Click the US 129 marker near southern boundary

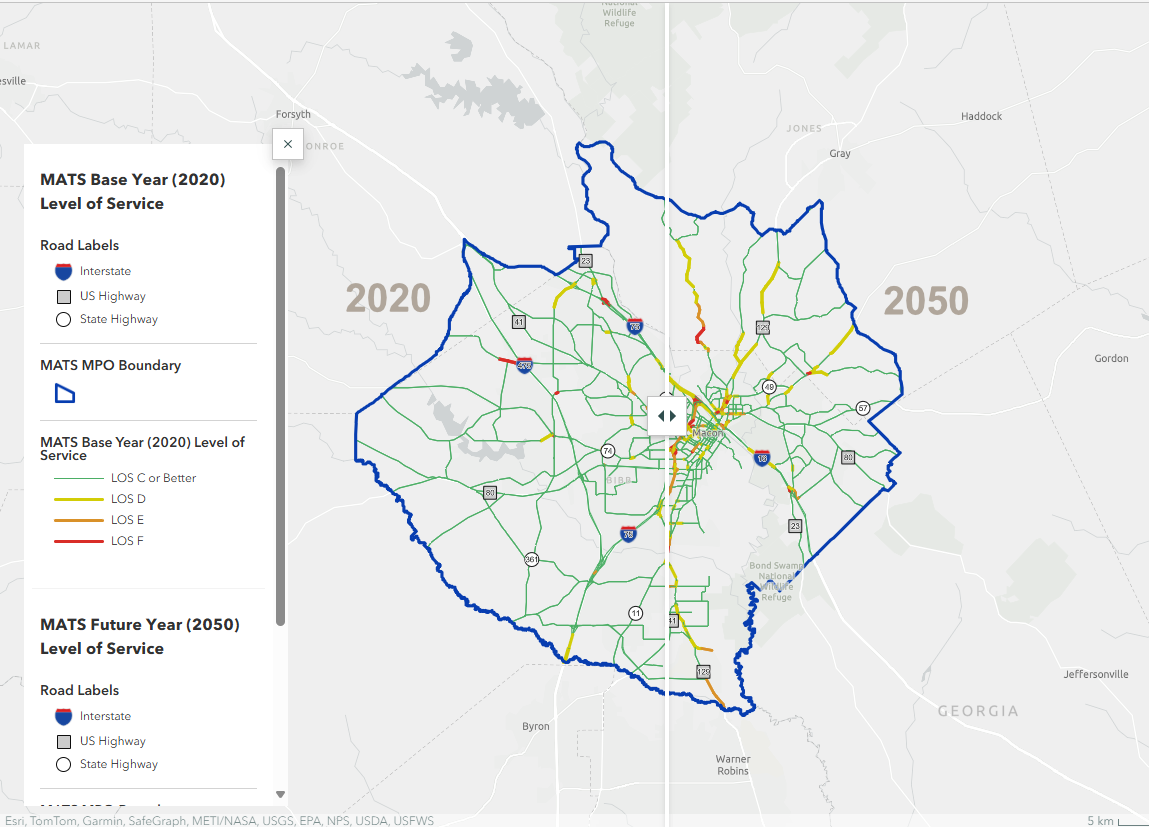703,672
